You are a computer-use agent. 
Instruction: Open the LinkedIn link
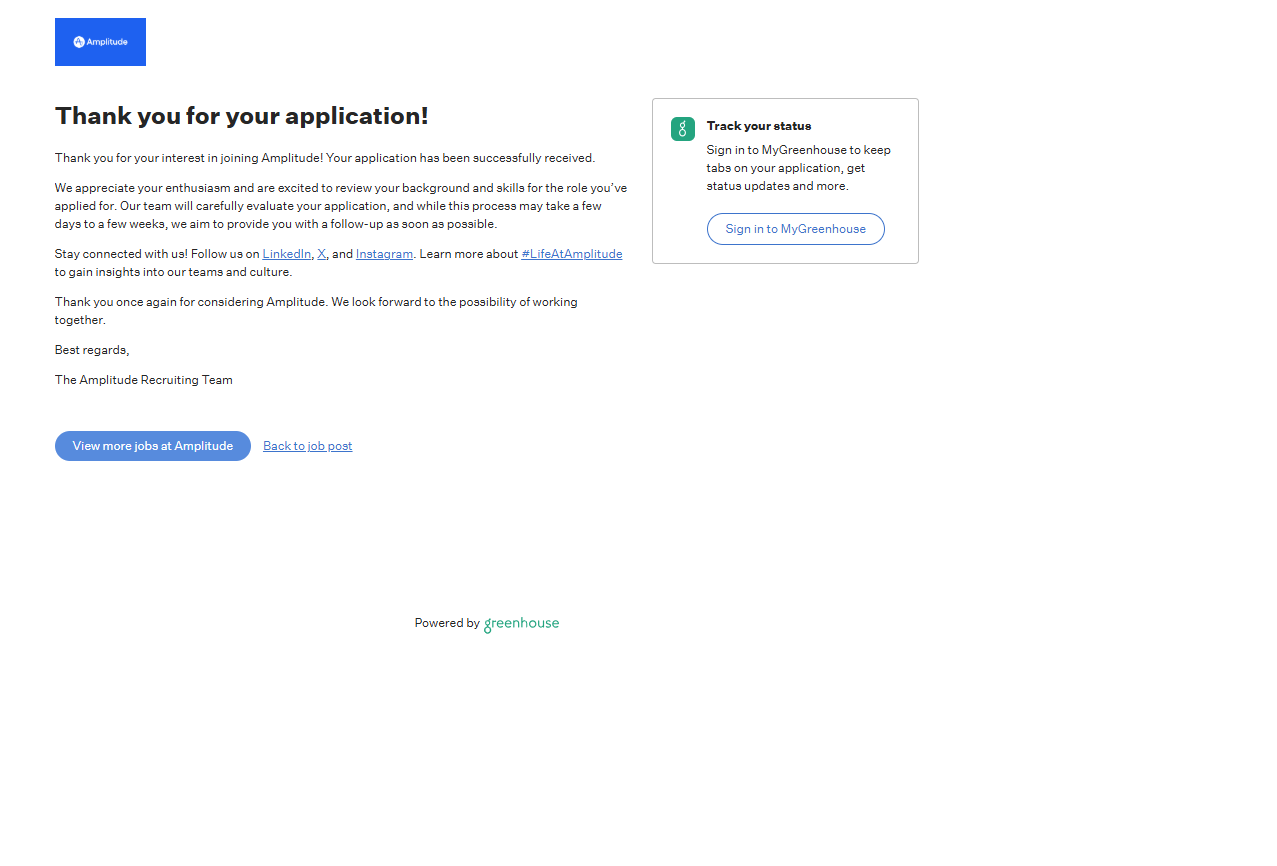[286, 254]
